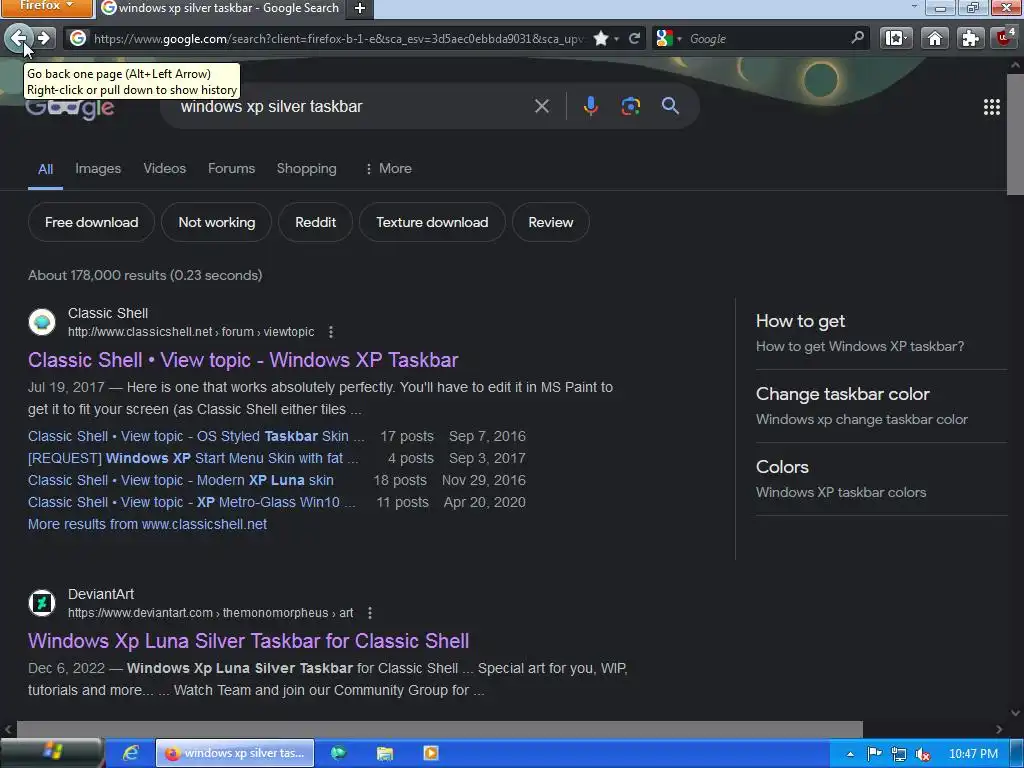Screen dimensions: 1024x768
Task: Reload the current page
Action: [634, 39]
